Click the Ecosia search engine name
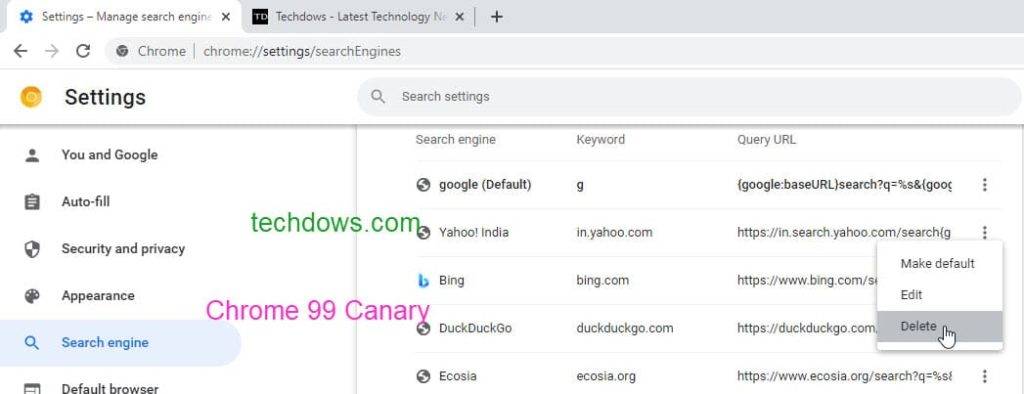Screen dimensions: 1024x394 tap(458, 376)
